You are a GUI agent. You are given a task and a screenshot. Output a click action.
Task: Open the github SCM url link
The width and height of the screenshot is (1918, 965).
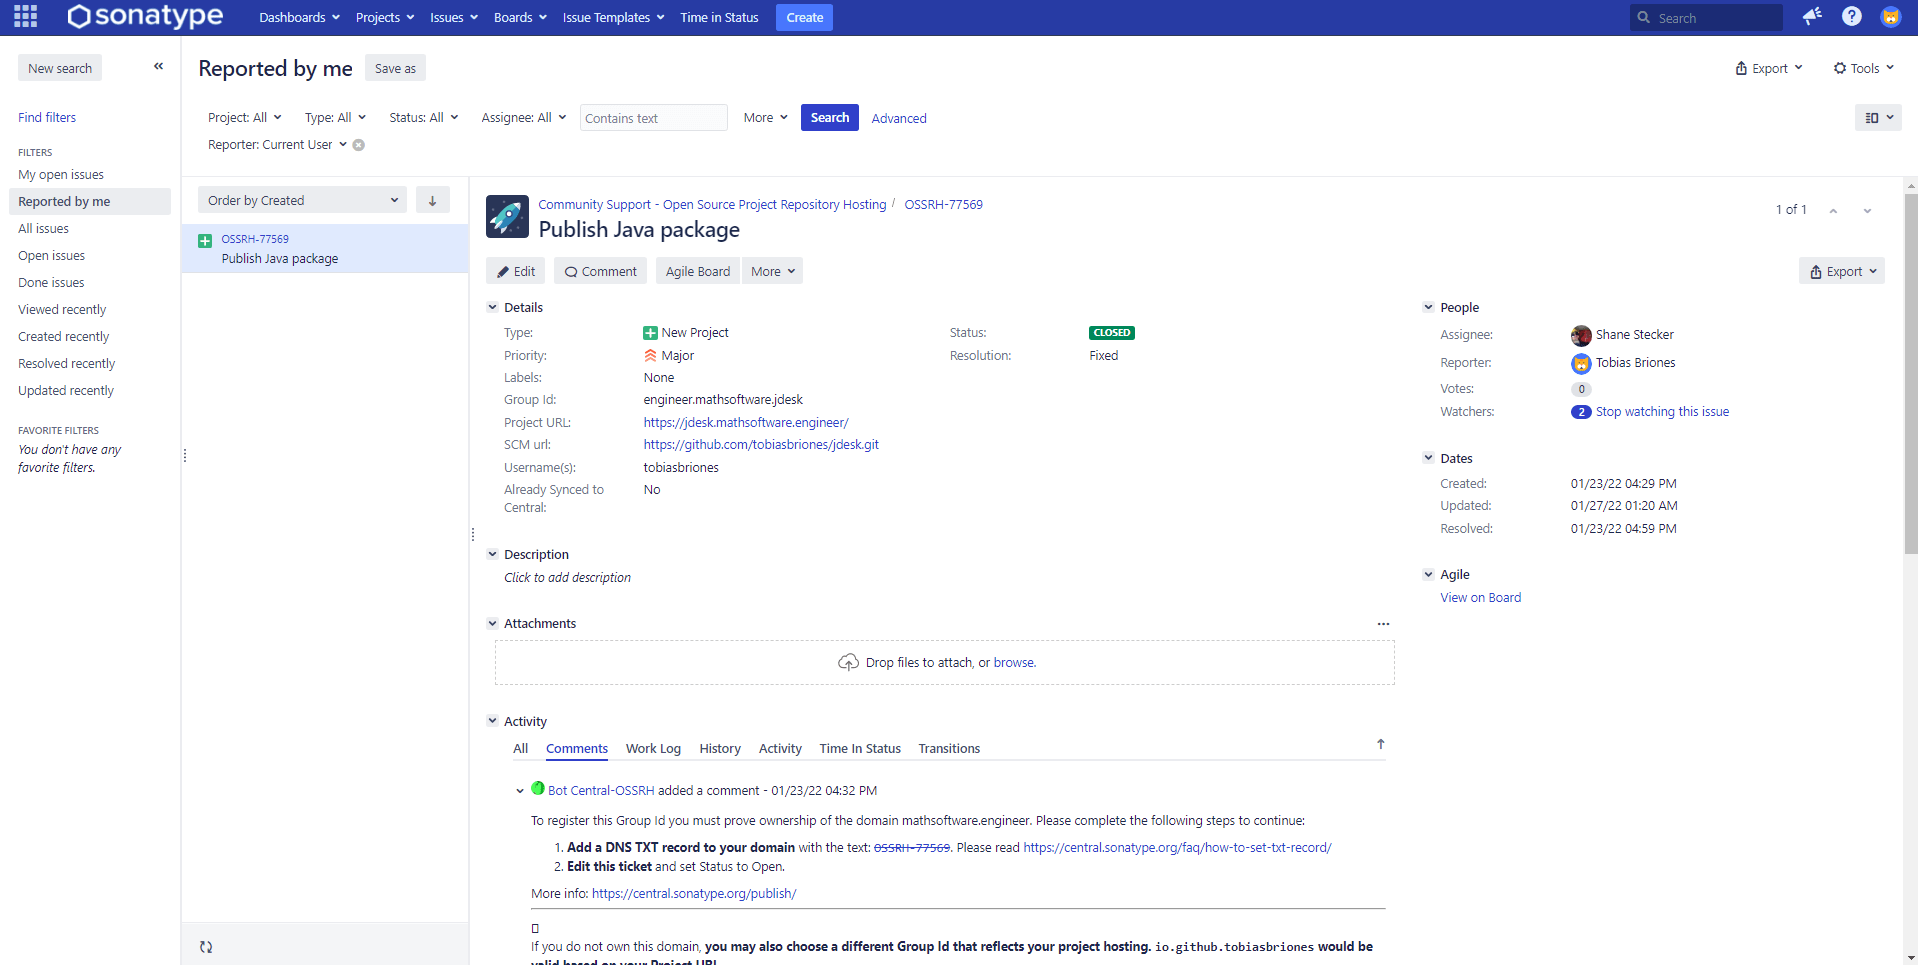(761, 444)
